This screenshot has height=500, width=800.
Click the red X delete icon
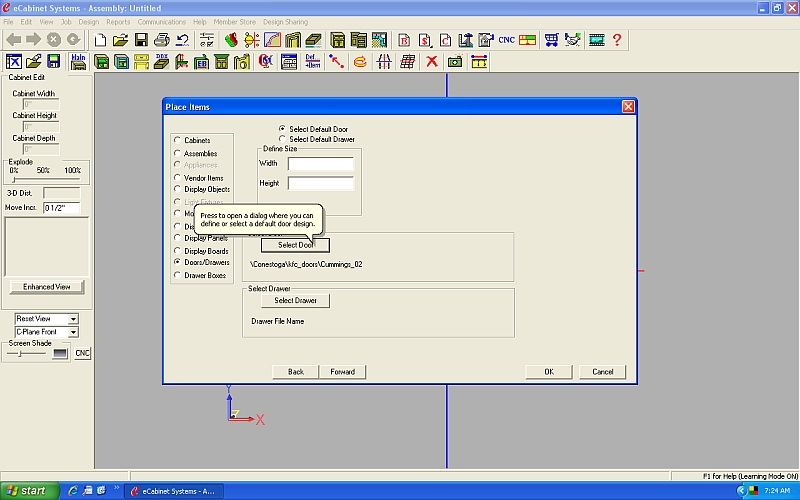pos(432,61)
